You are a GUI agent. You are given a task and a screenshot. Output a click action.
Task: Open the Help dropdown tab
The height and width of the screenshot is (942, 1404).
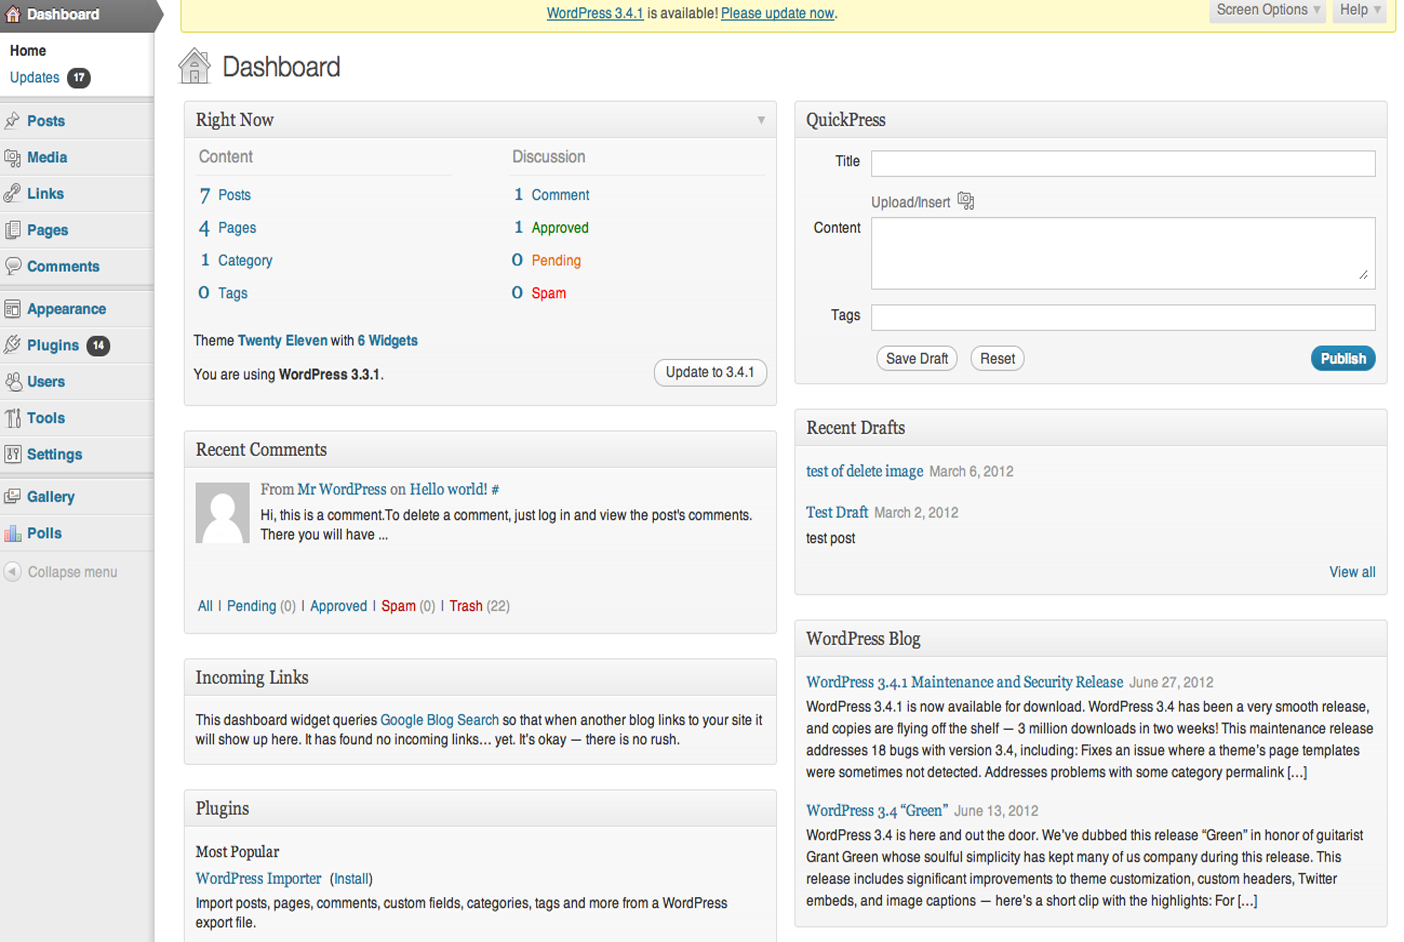(1360, 10)
